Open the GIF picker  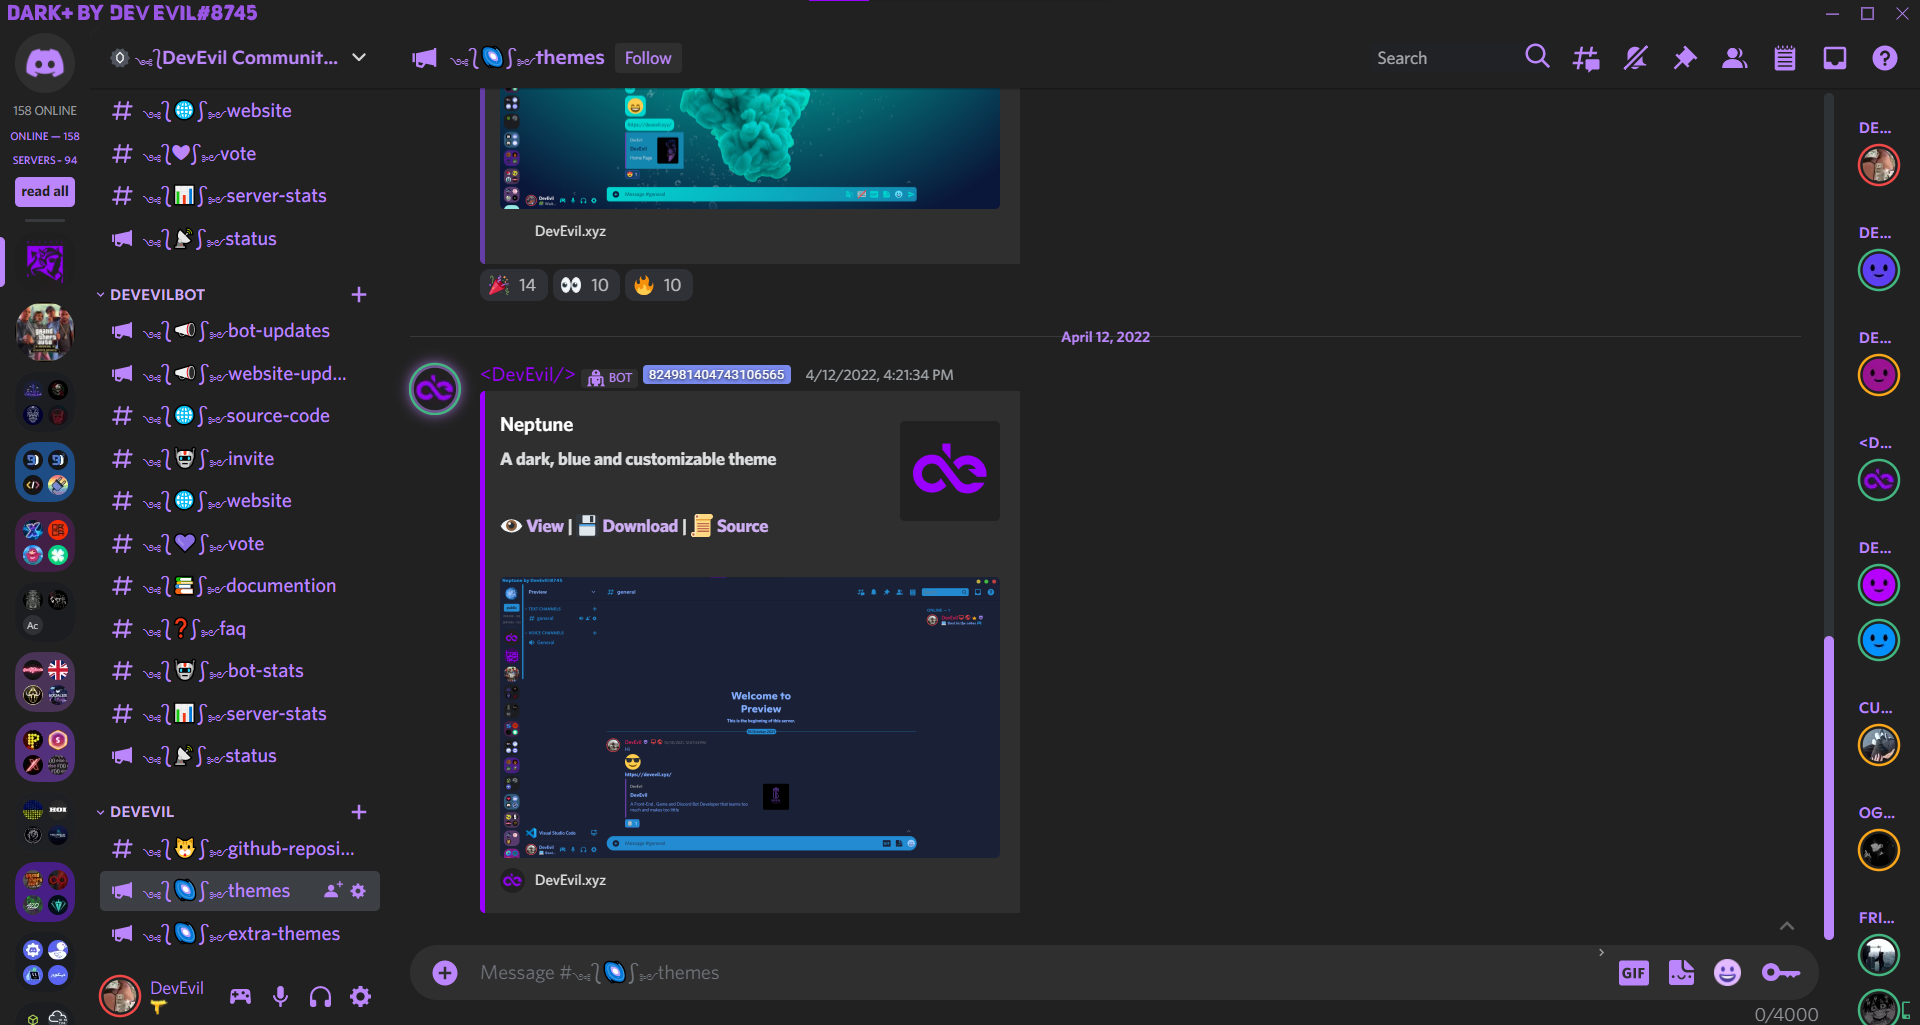1634,972
